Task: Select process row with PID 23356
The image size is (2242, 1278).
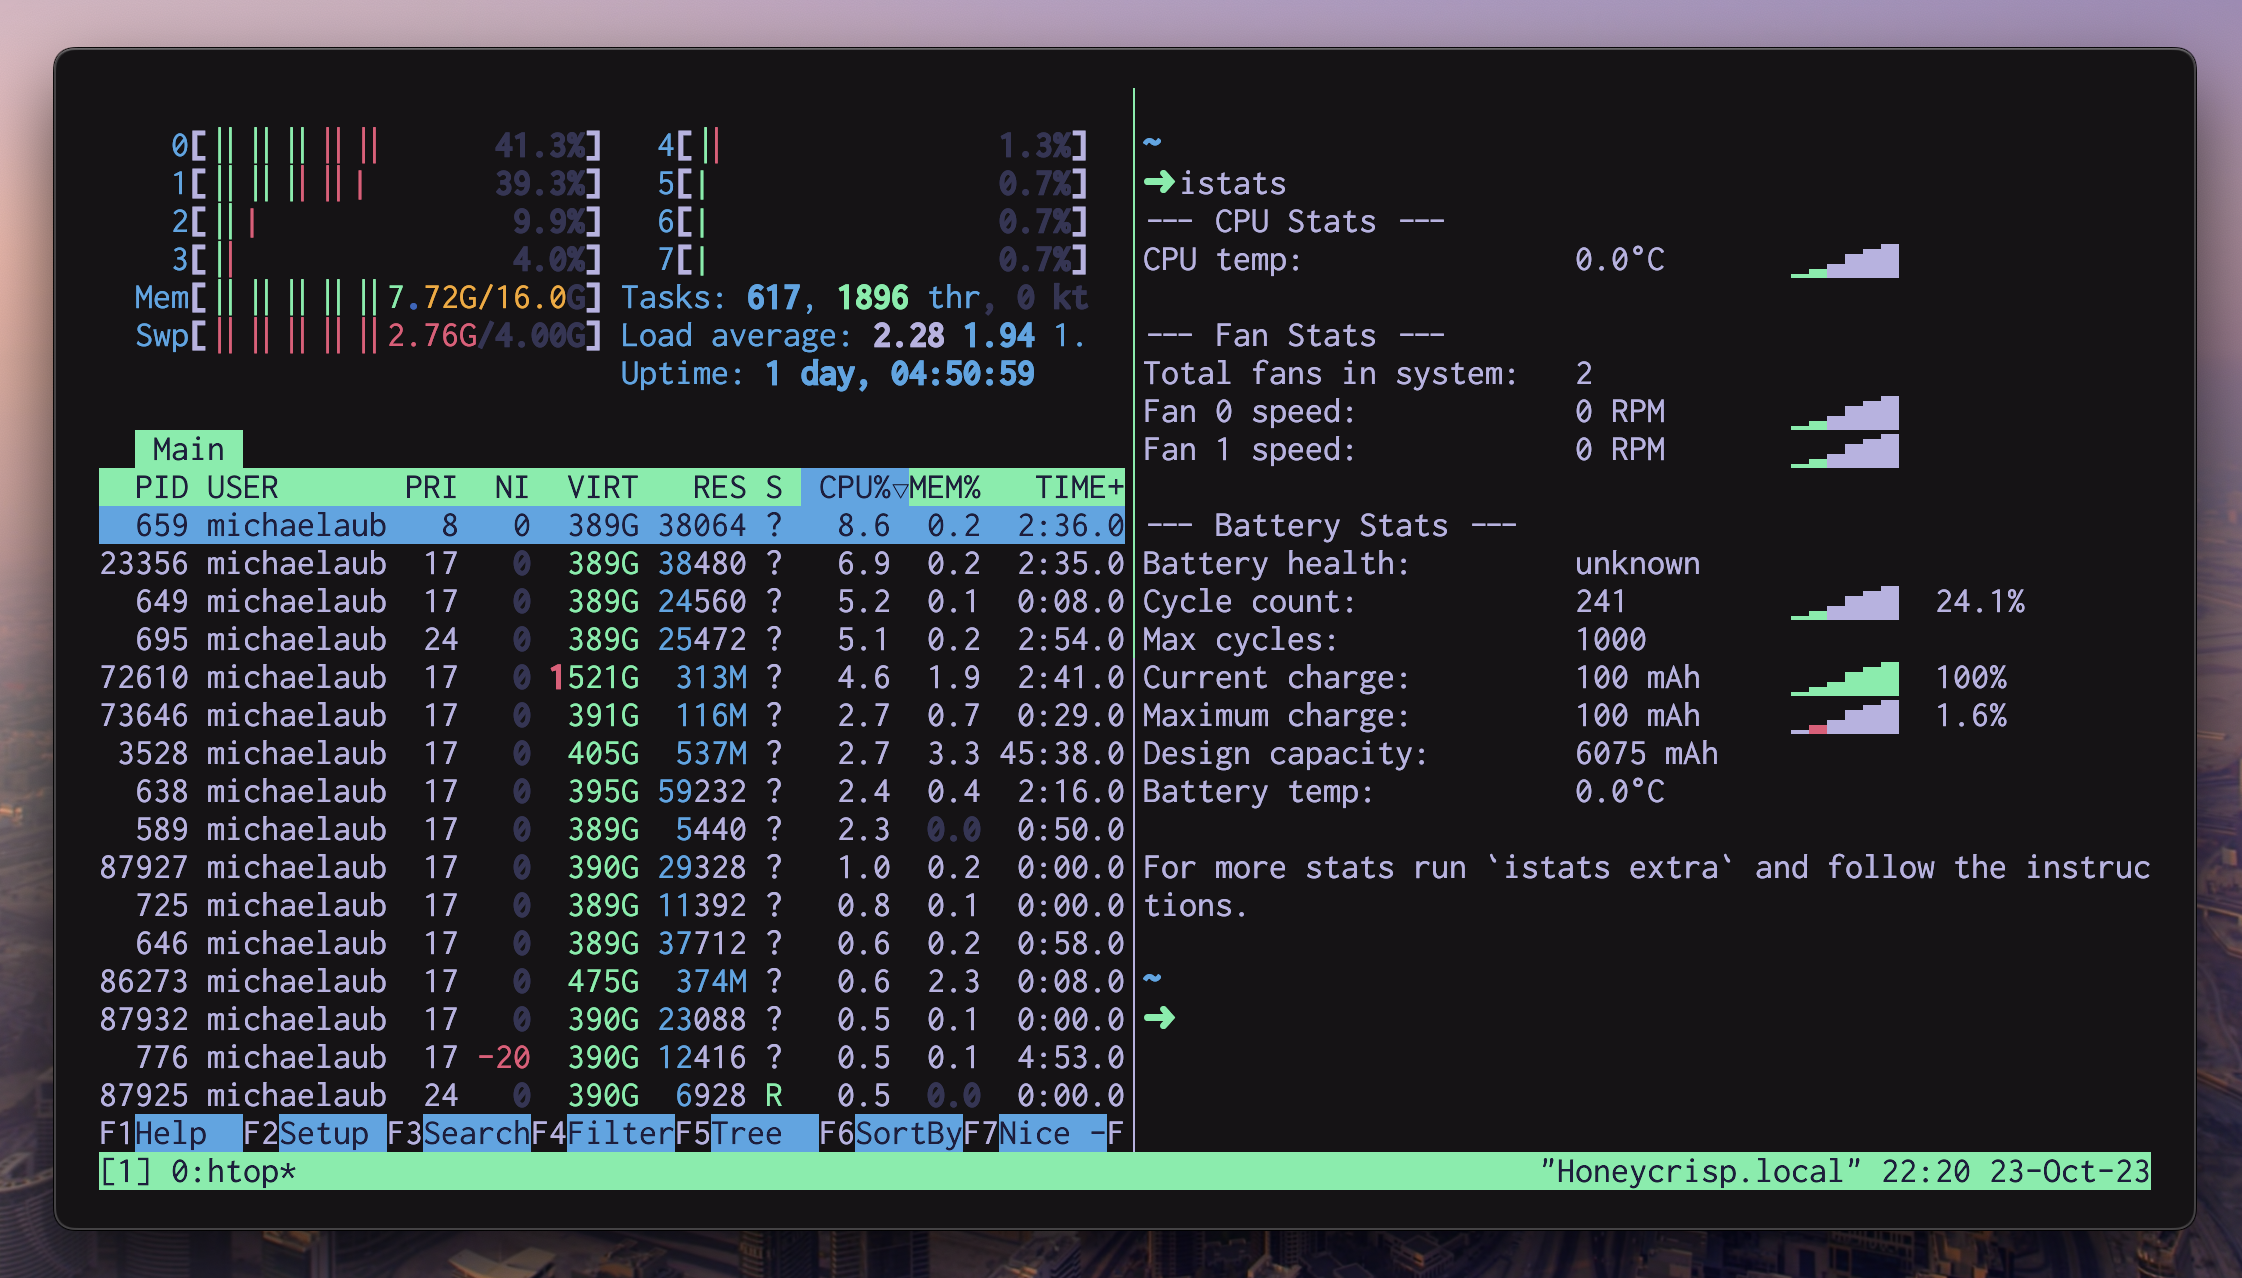Action: [x=612, y=563]
